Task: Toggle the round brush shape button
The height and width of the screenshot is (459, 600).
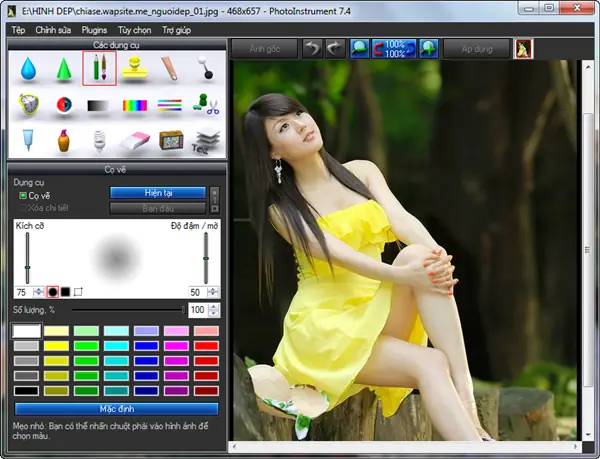Action: (52, 292)
